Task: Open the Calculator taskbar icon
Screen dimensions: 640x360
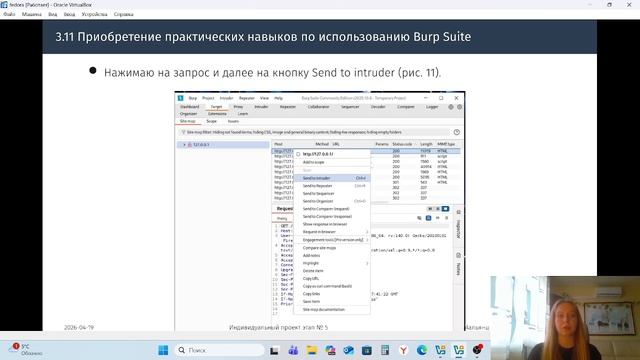Action: [385, 350]
